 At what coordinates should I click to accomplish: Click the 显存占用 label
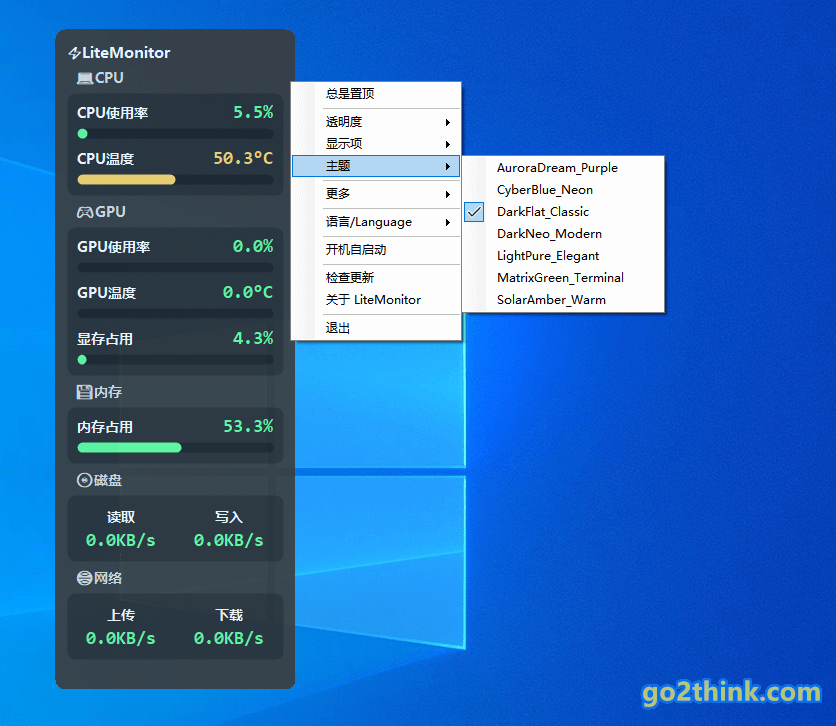pos(105,339)
